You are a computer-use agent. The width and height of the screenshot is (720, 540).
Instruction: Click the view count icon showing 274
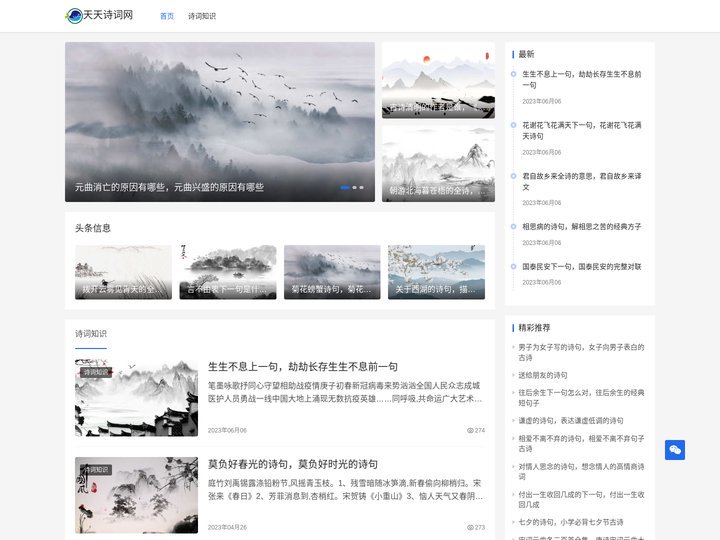pyautogui.click(x=470, y=430)
